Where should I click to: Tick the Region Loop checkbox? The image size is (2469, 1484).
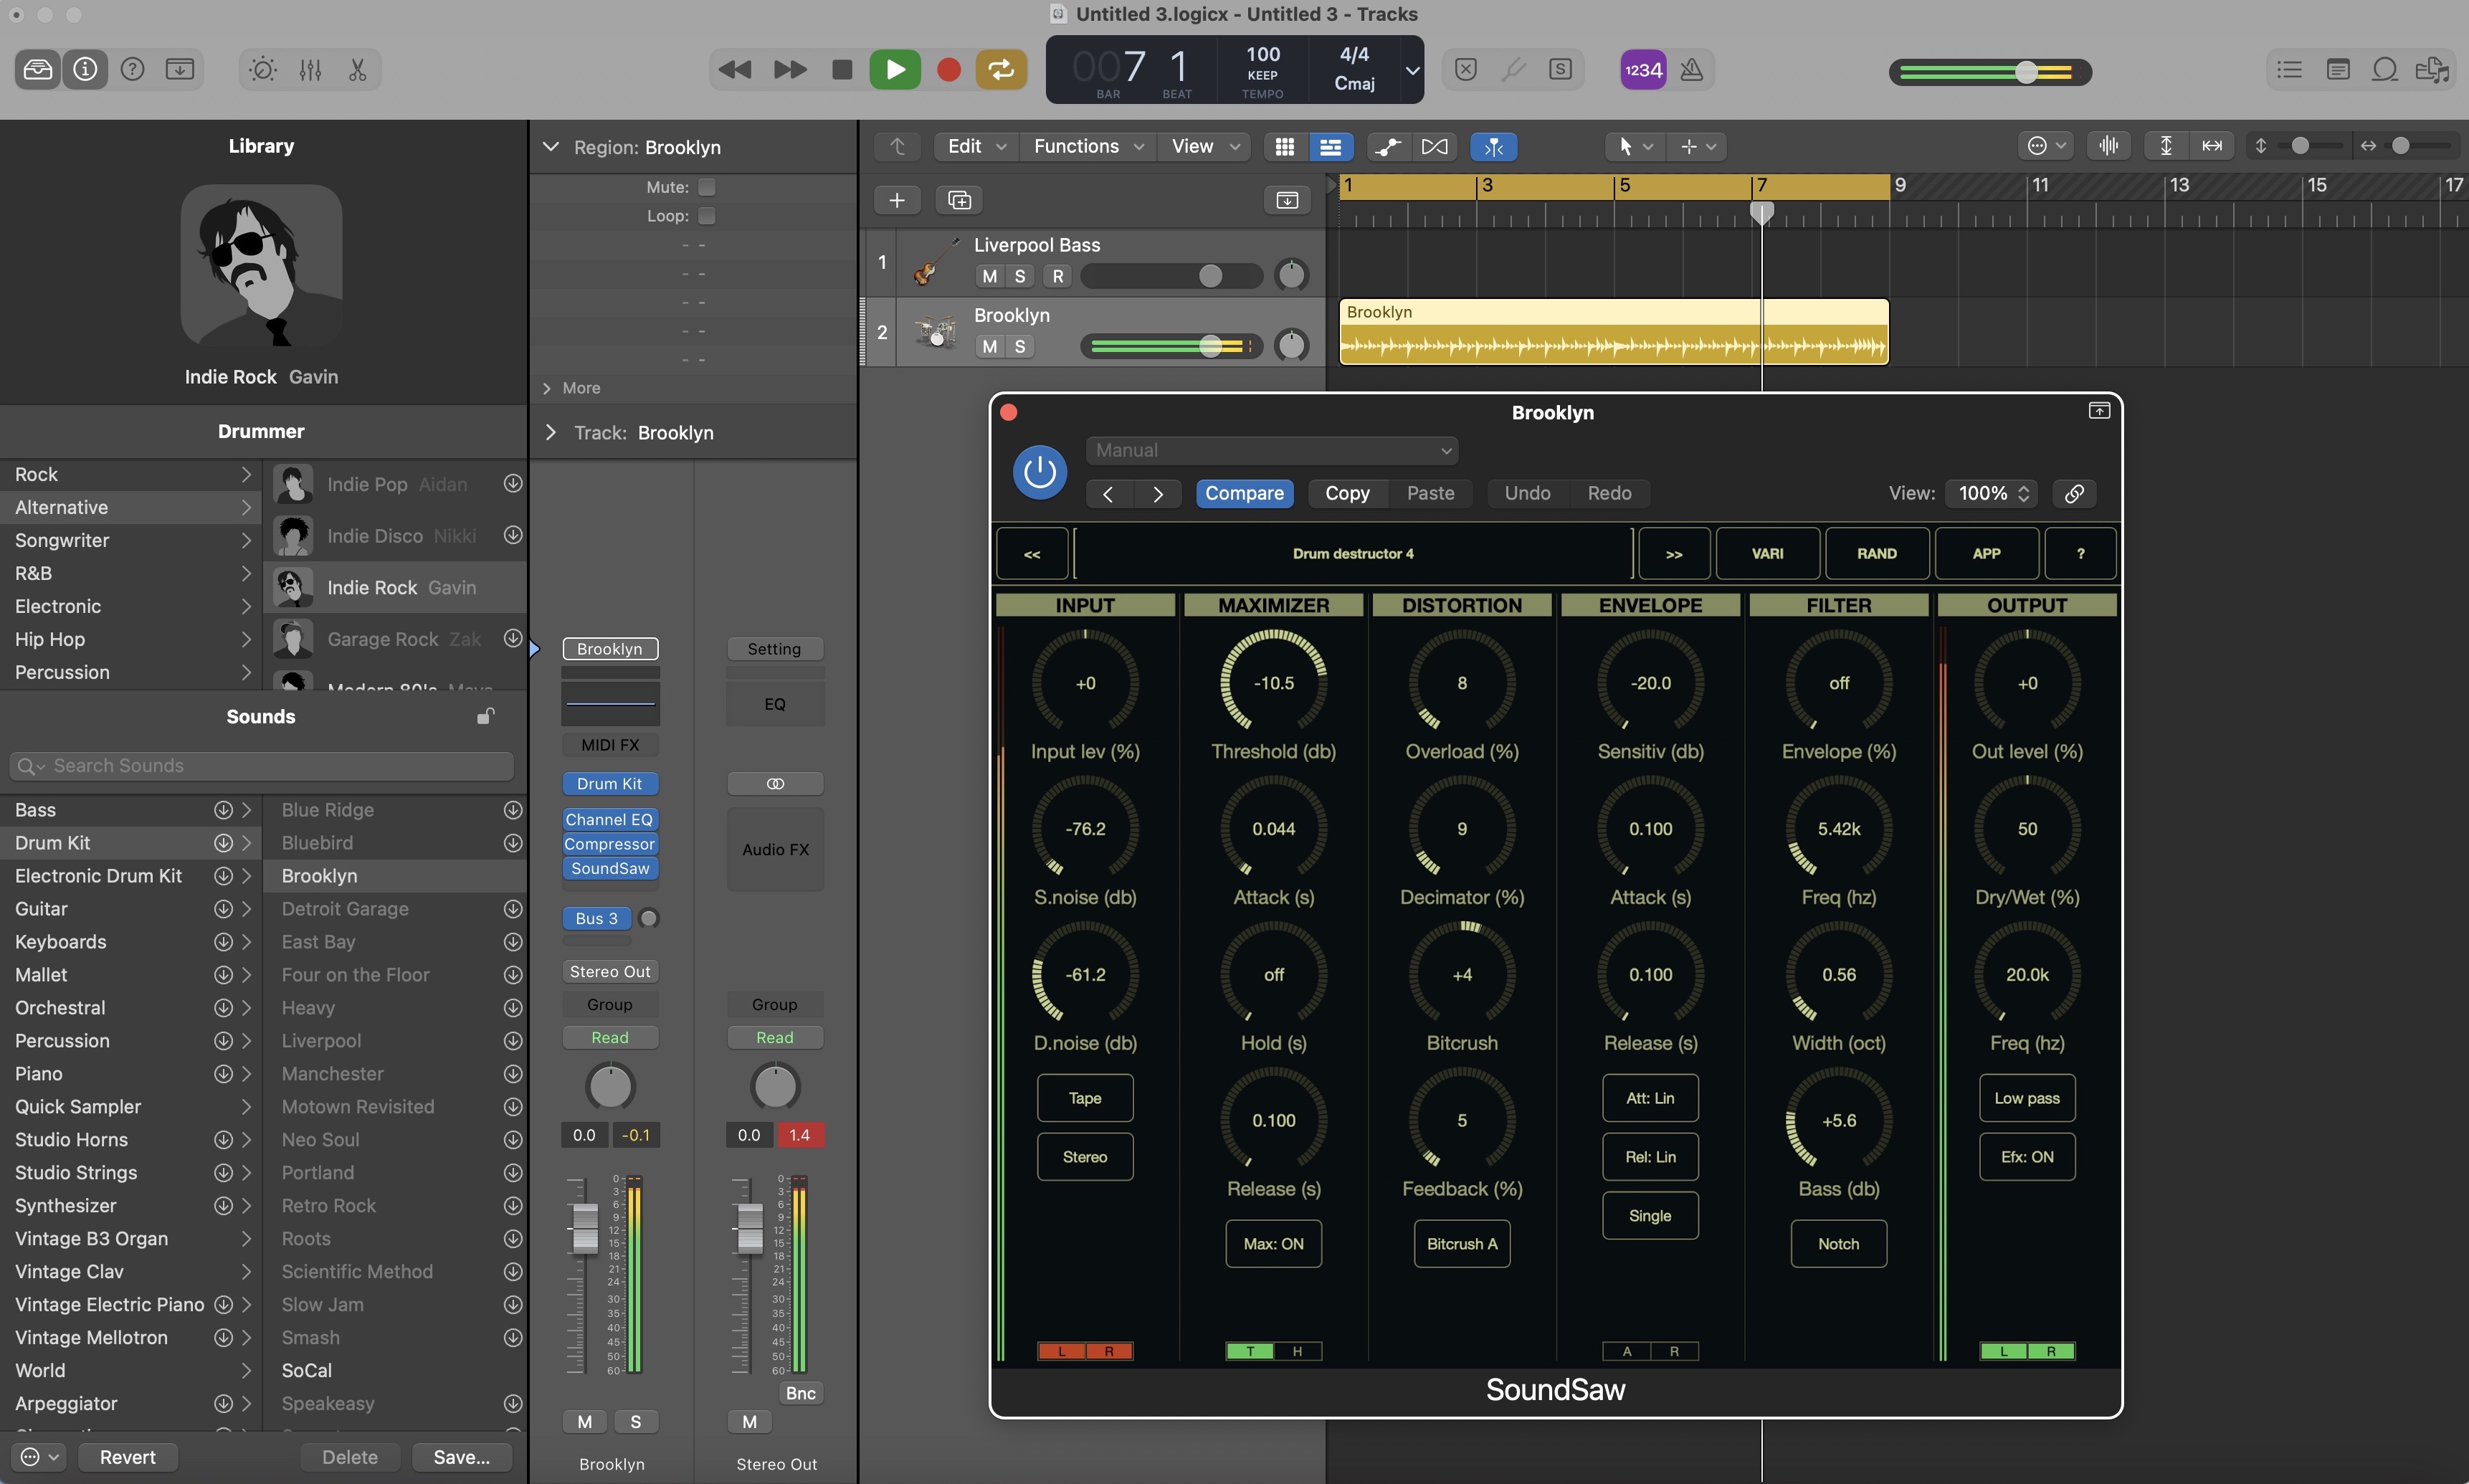707,216
